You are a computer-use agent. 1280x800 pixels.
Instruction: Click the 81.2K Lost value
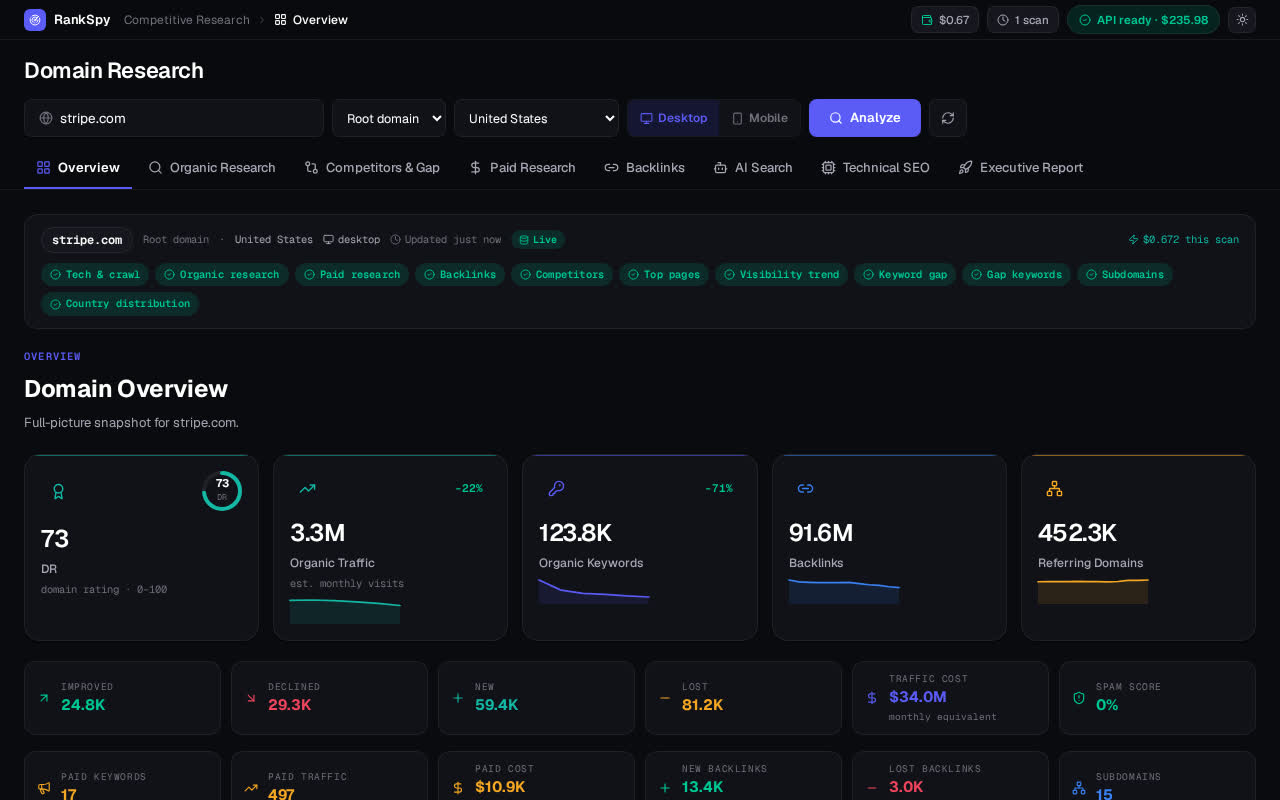tap(703, 705)
